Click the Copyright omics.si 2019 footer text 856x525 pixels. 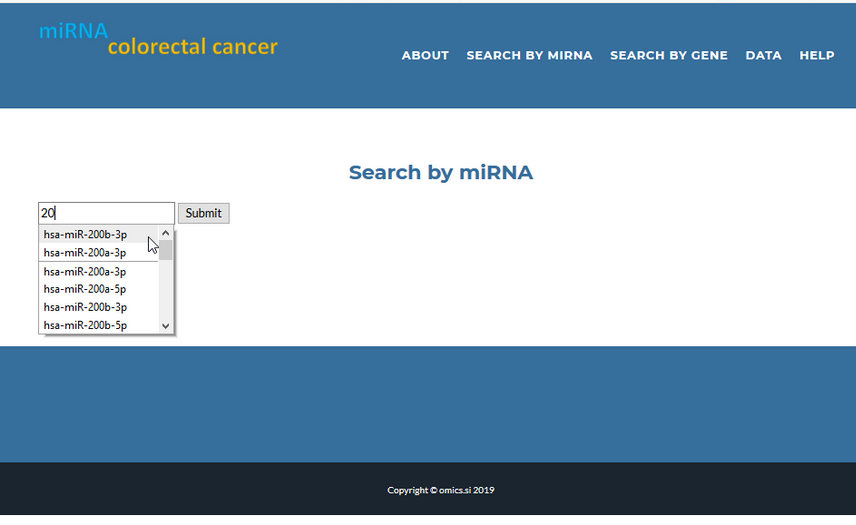[440, 491]
